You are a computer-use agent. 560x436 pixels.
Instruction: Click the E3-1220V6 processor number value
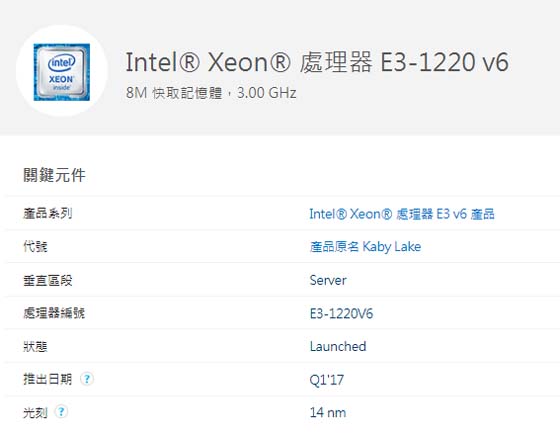[341, 314]
